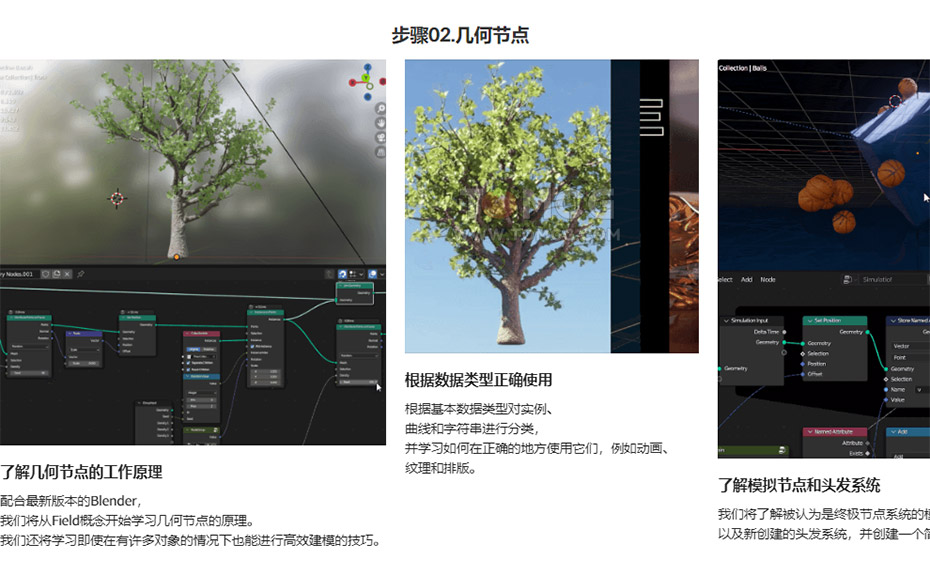Click the scale value field in the purple node
Viewport: 930px width, 573px height.
(x=84, y=364)
